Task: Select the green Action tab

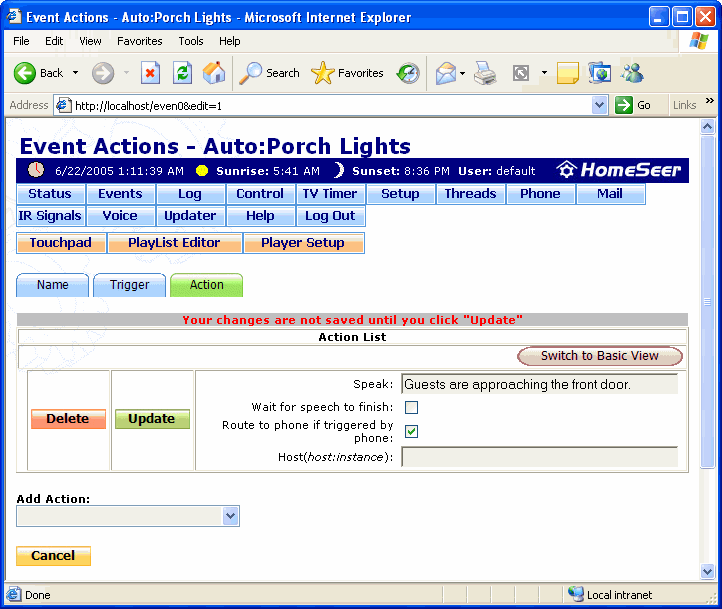Action: pos(206,285)
